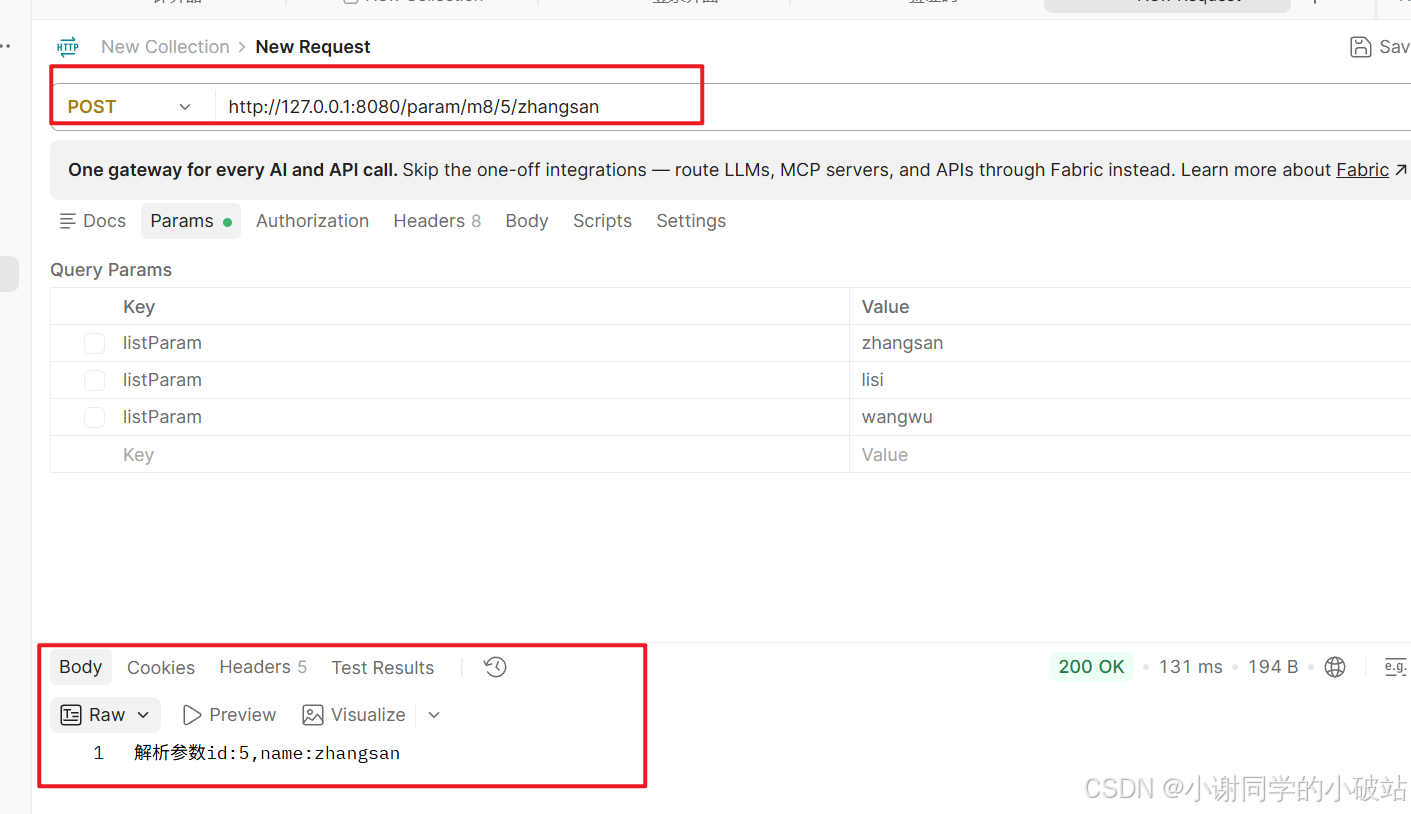Expand the Visualize options chevron
This screenshot has width=1411, height=814.
[x=434, y=715]
